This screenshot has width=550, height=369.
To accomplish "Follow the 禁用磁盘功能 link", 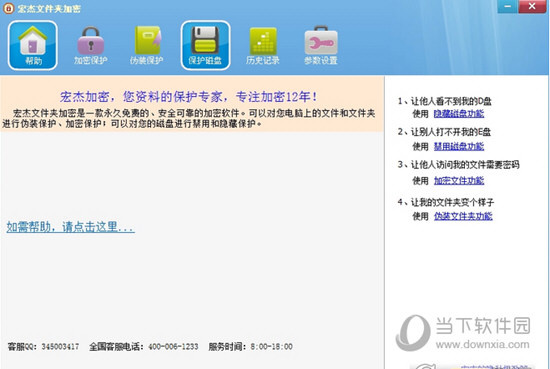I will 459,146.
